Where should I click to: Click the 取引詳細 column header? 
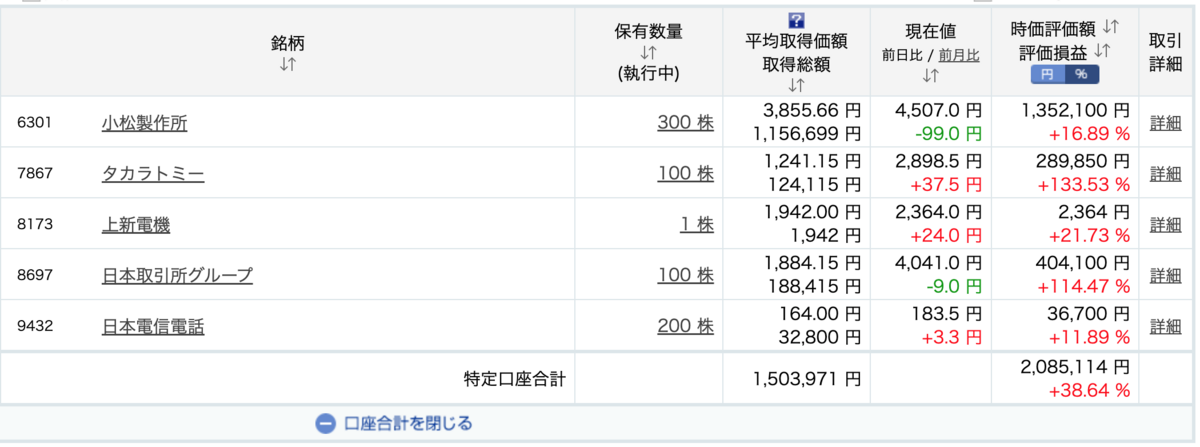(1166, 51)
